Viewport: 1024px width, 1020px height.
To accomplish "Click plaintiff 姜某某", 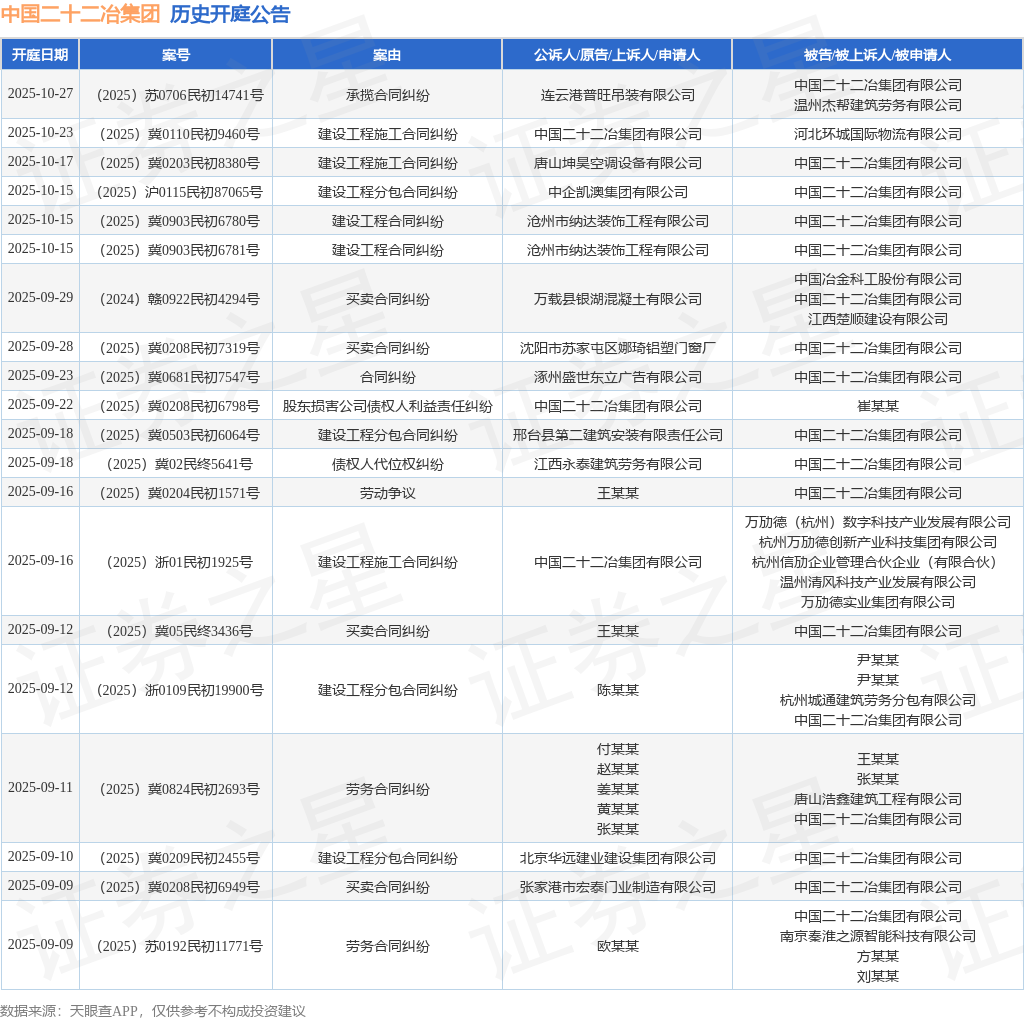I will pos(617,789).
